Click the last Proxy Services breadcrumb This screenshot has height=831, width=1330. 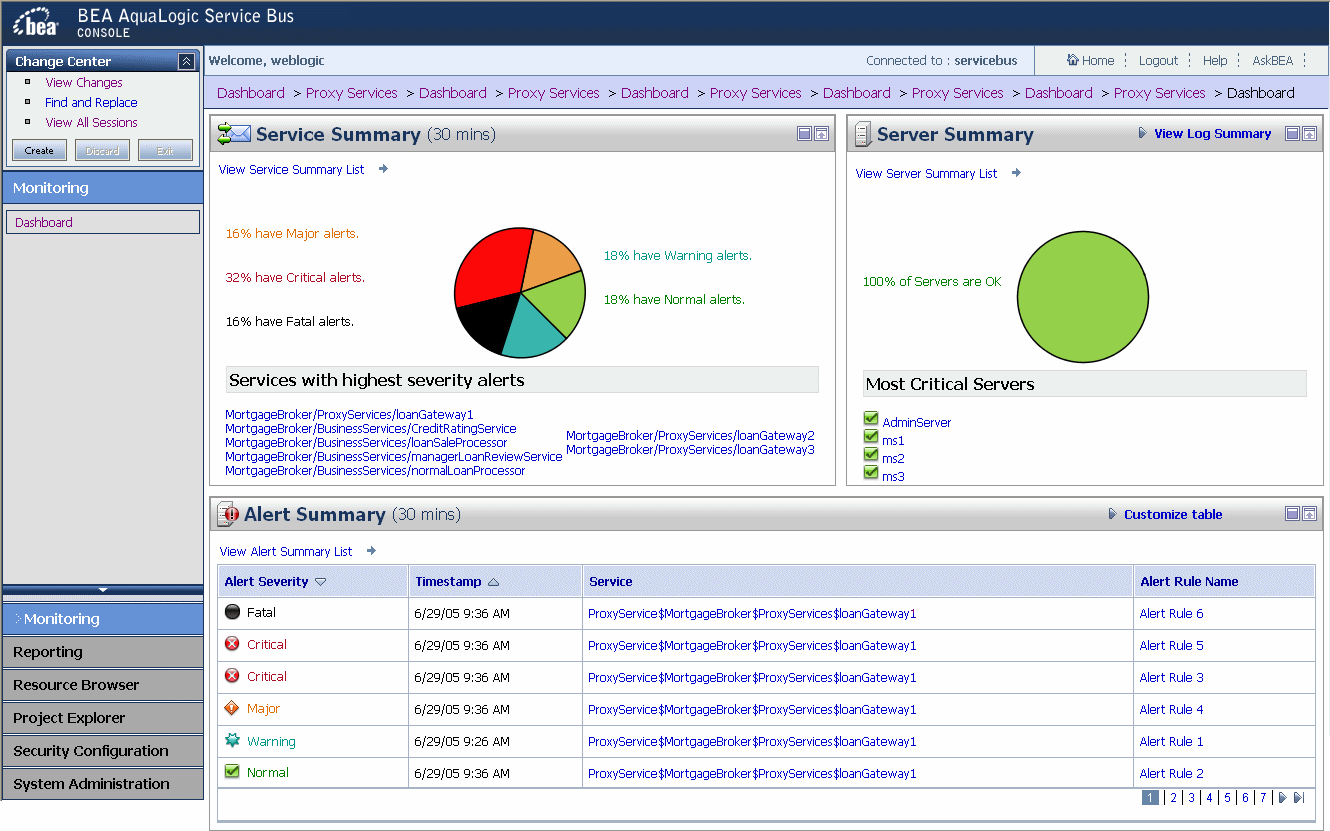pyautogui.click(x=1160, y=93)
